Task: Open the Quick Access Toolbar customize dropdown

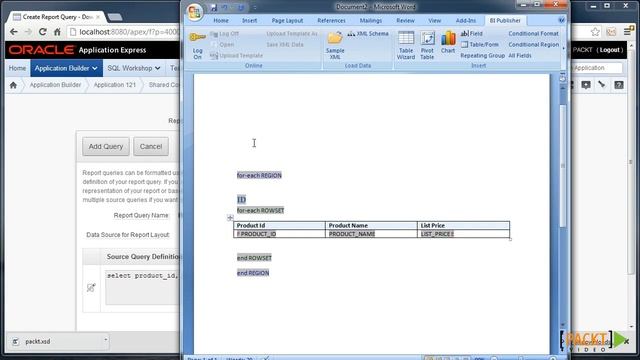Action: [255, 7]
